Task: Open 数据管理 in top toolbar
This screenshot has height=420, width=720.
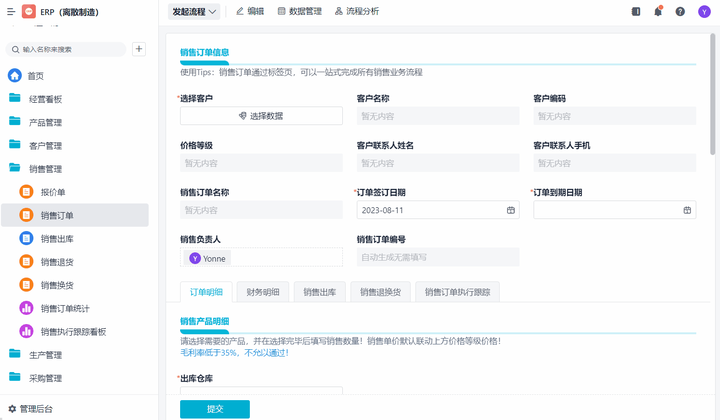Action: tap(292, 12)
